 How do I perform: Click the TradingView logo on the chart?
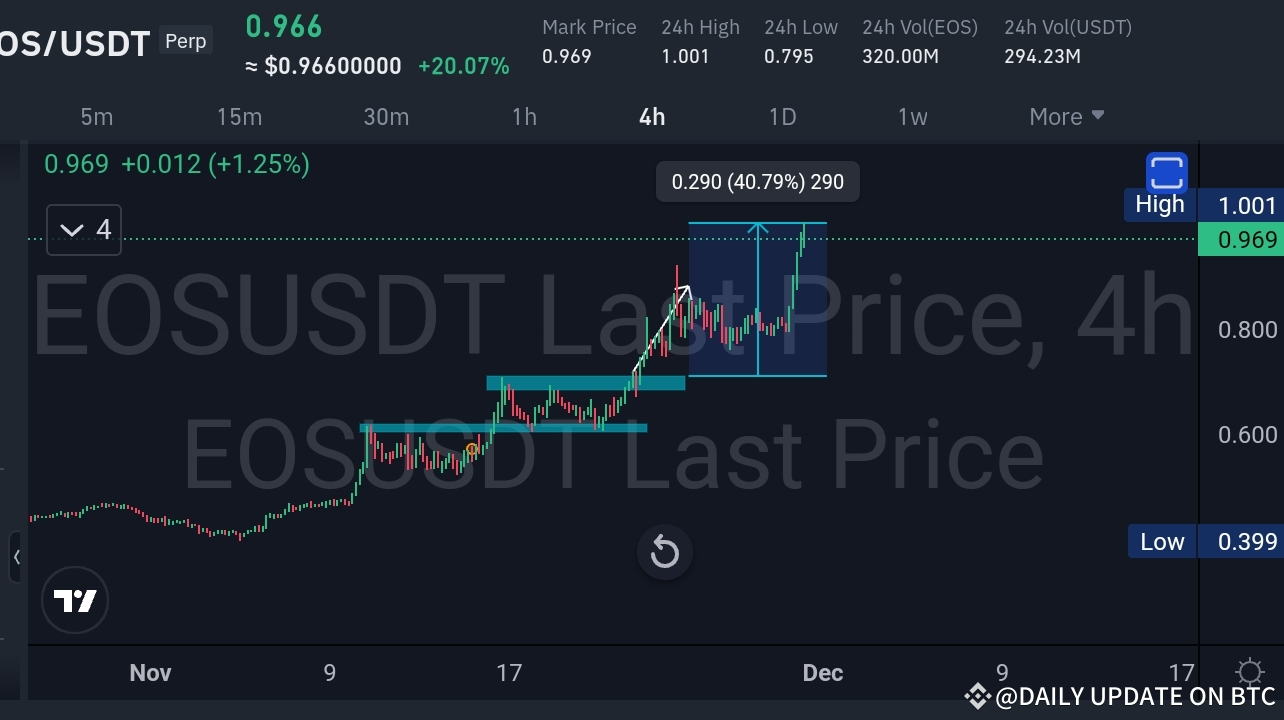pos(75,600)
